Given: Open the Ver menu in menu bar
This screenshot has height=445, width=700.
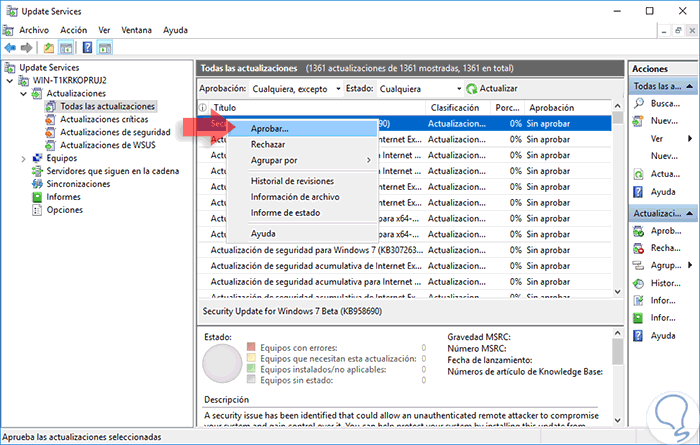Looking at the screenshot, I should (x=104, y=30).
